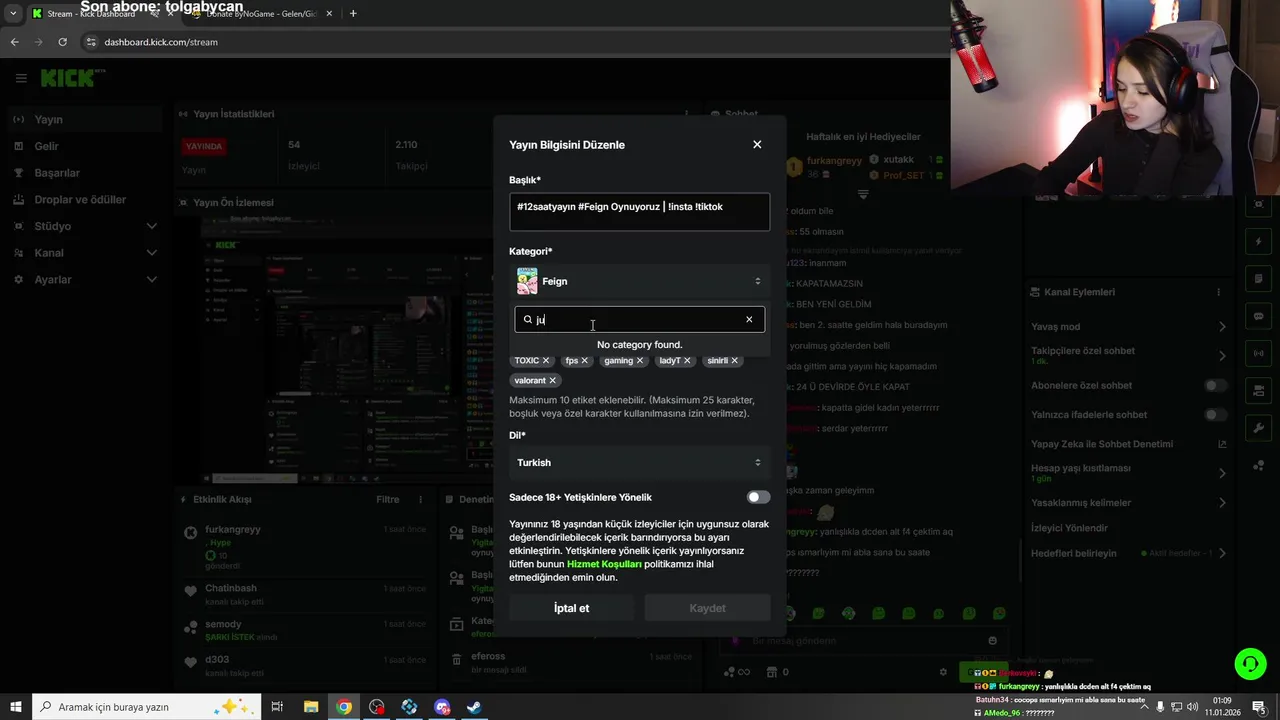Toggle Sadece 18+ Yetişkinlere Yönelik switch

(x=759, y=497)
